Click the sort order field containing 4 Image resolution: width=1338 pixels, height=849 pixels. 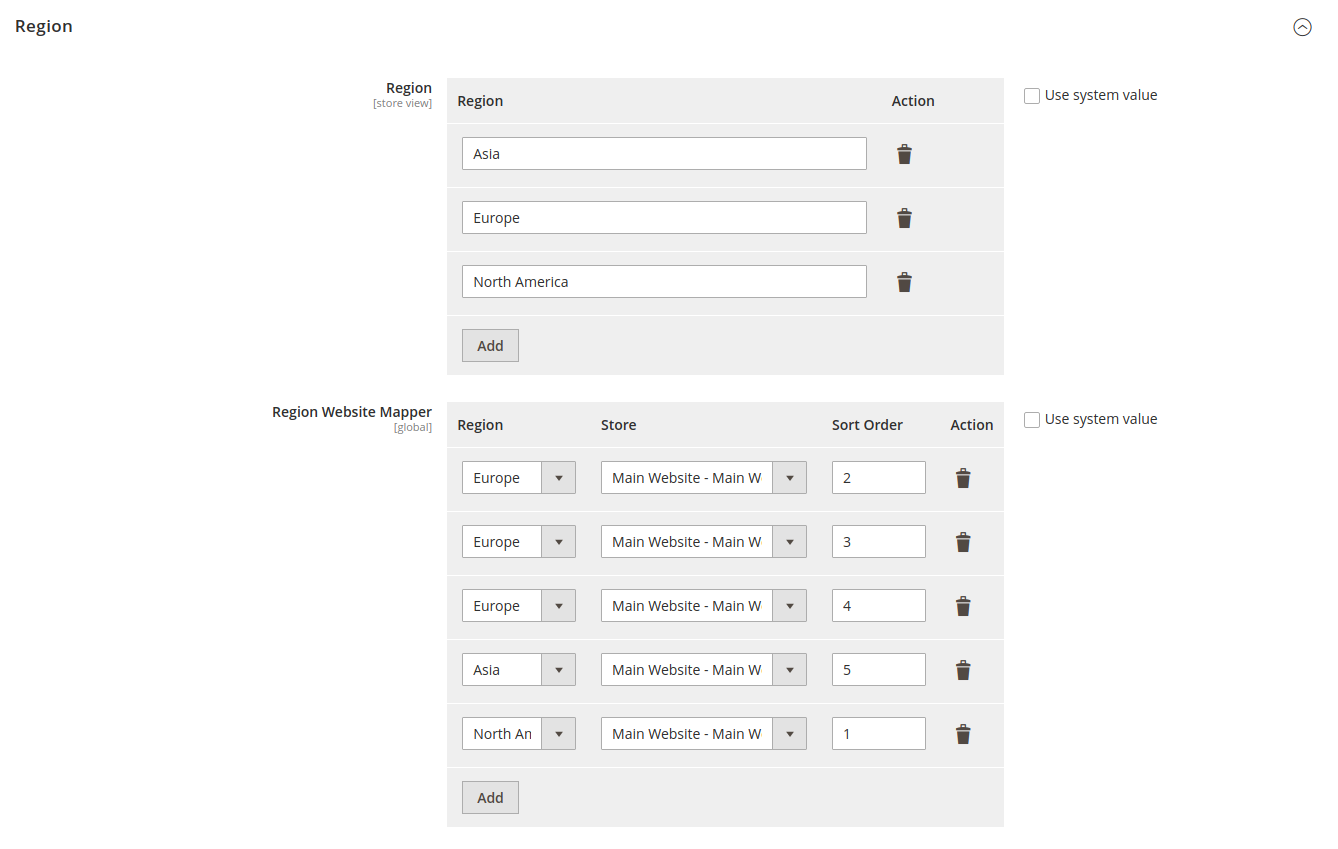tap(878, 606)
